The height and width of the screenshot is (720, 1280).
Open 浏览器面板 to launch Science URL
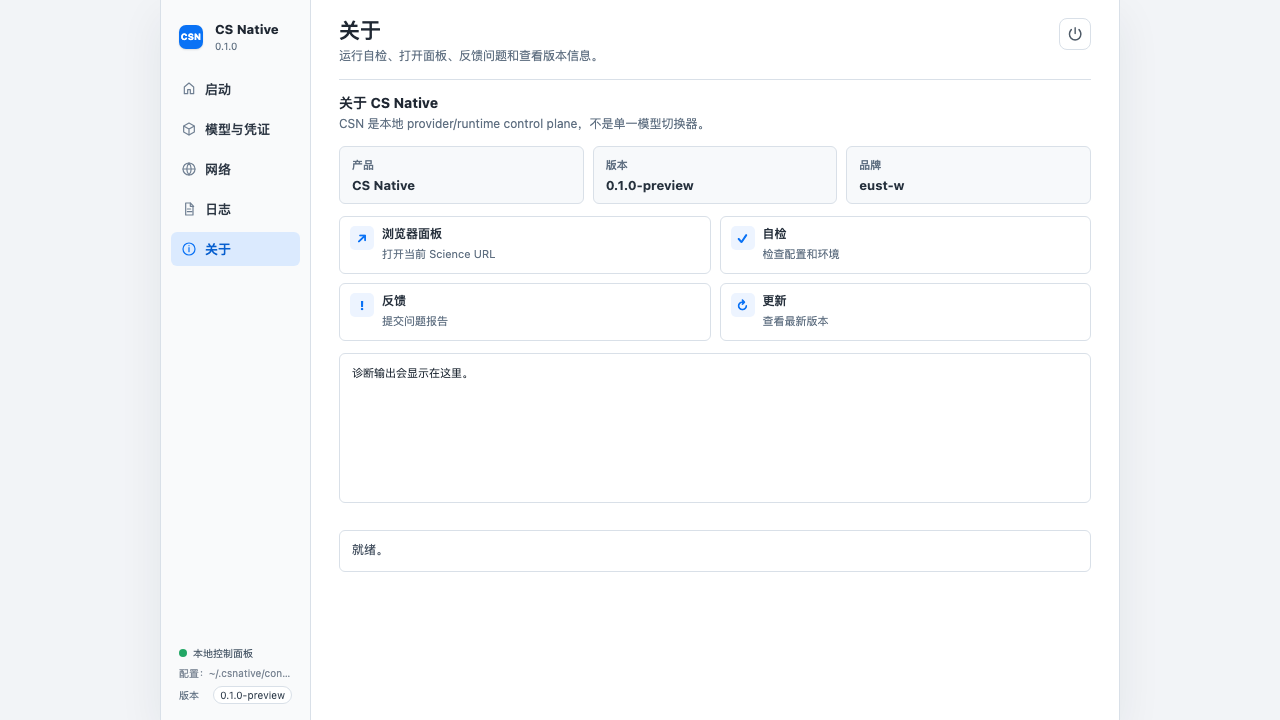coord(525,245)
